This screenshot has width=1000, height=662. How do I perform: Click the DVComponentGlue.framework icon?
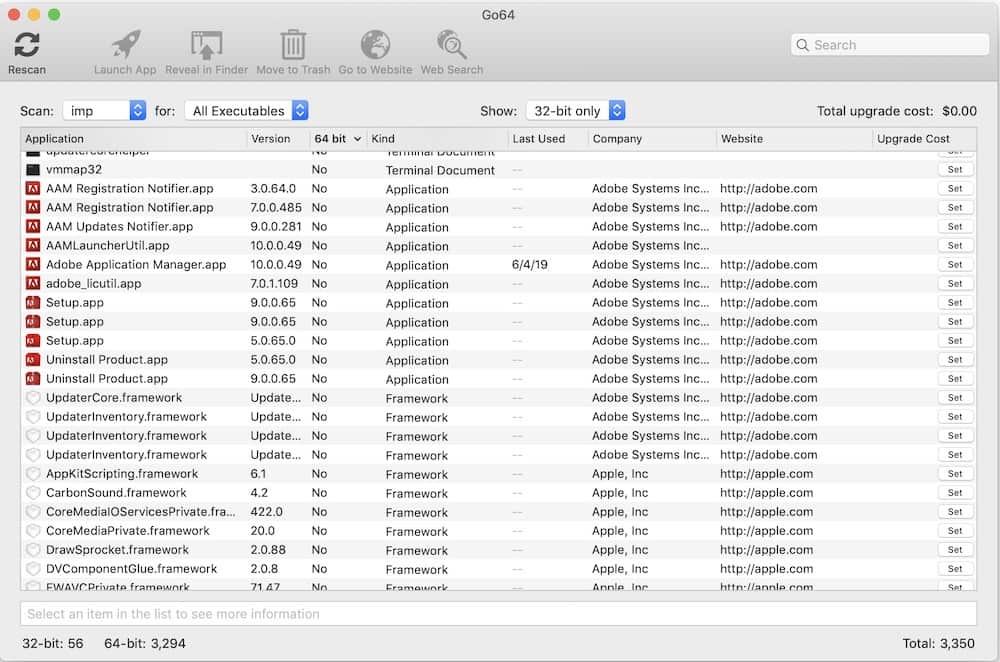(x=33, y=569)
